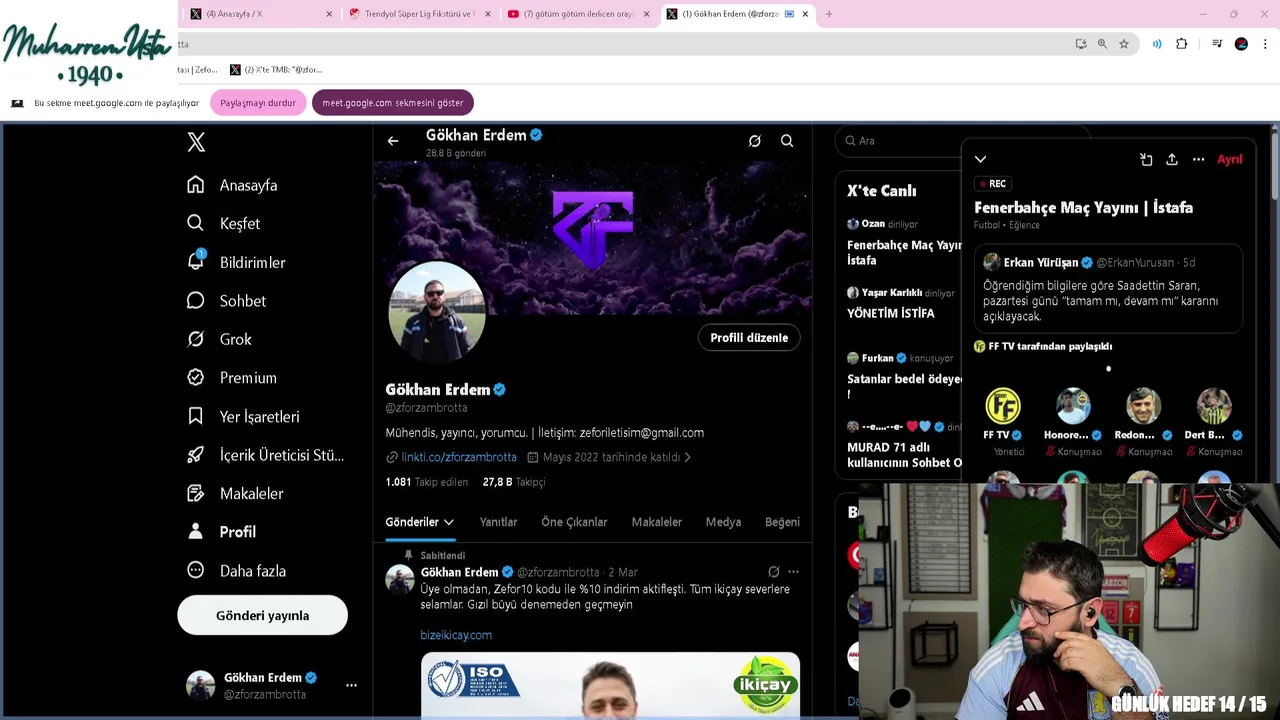Switch to Makaleler profile tab

pyautogui.click(x=656, y=522)
